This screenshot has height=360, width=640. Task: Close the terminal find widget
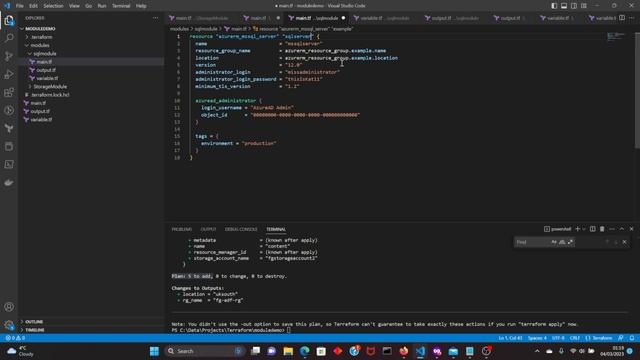tap(624, 242)
